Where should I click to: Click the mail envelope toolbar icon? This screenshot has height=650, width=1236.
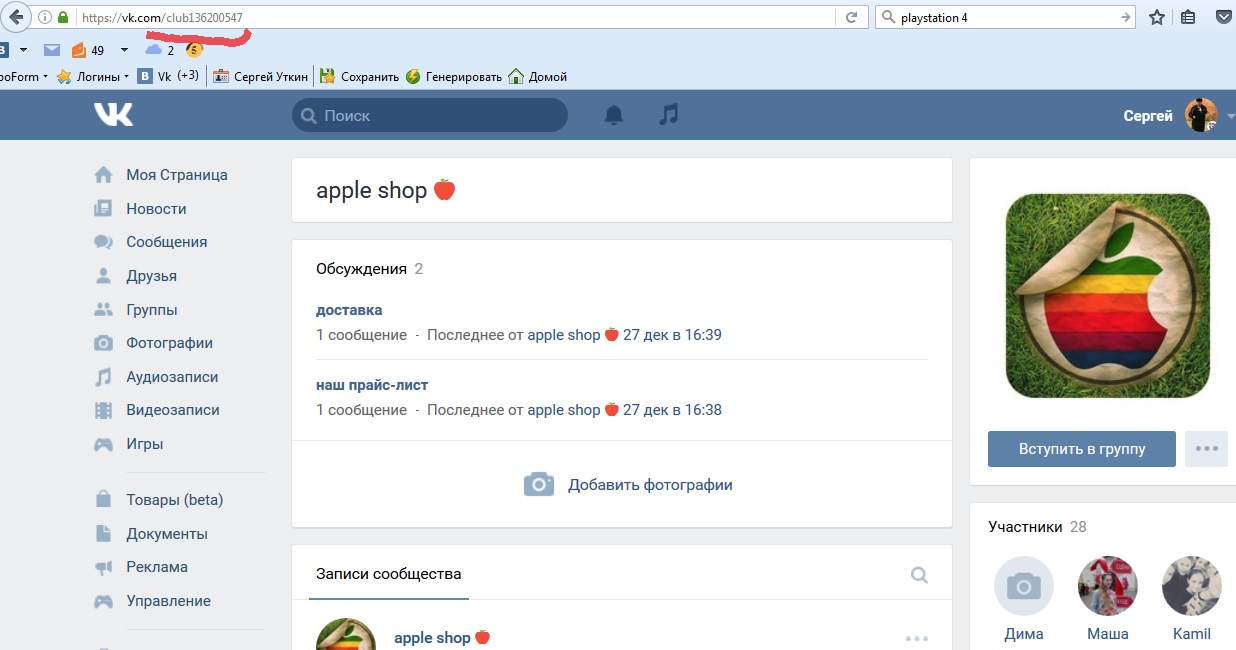click(52, 50)
